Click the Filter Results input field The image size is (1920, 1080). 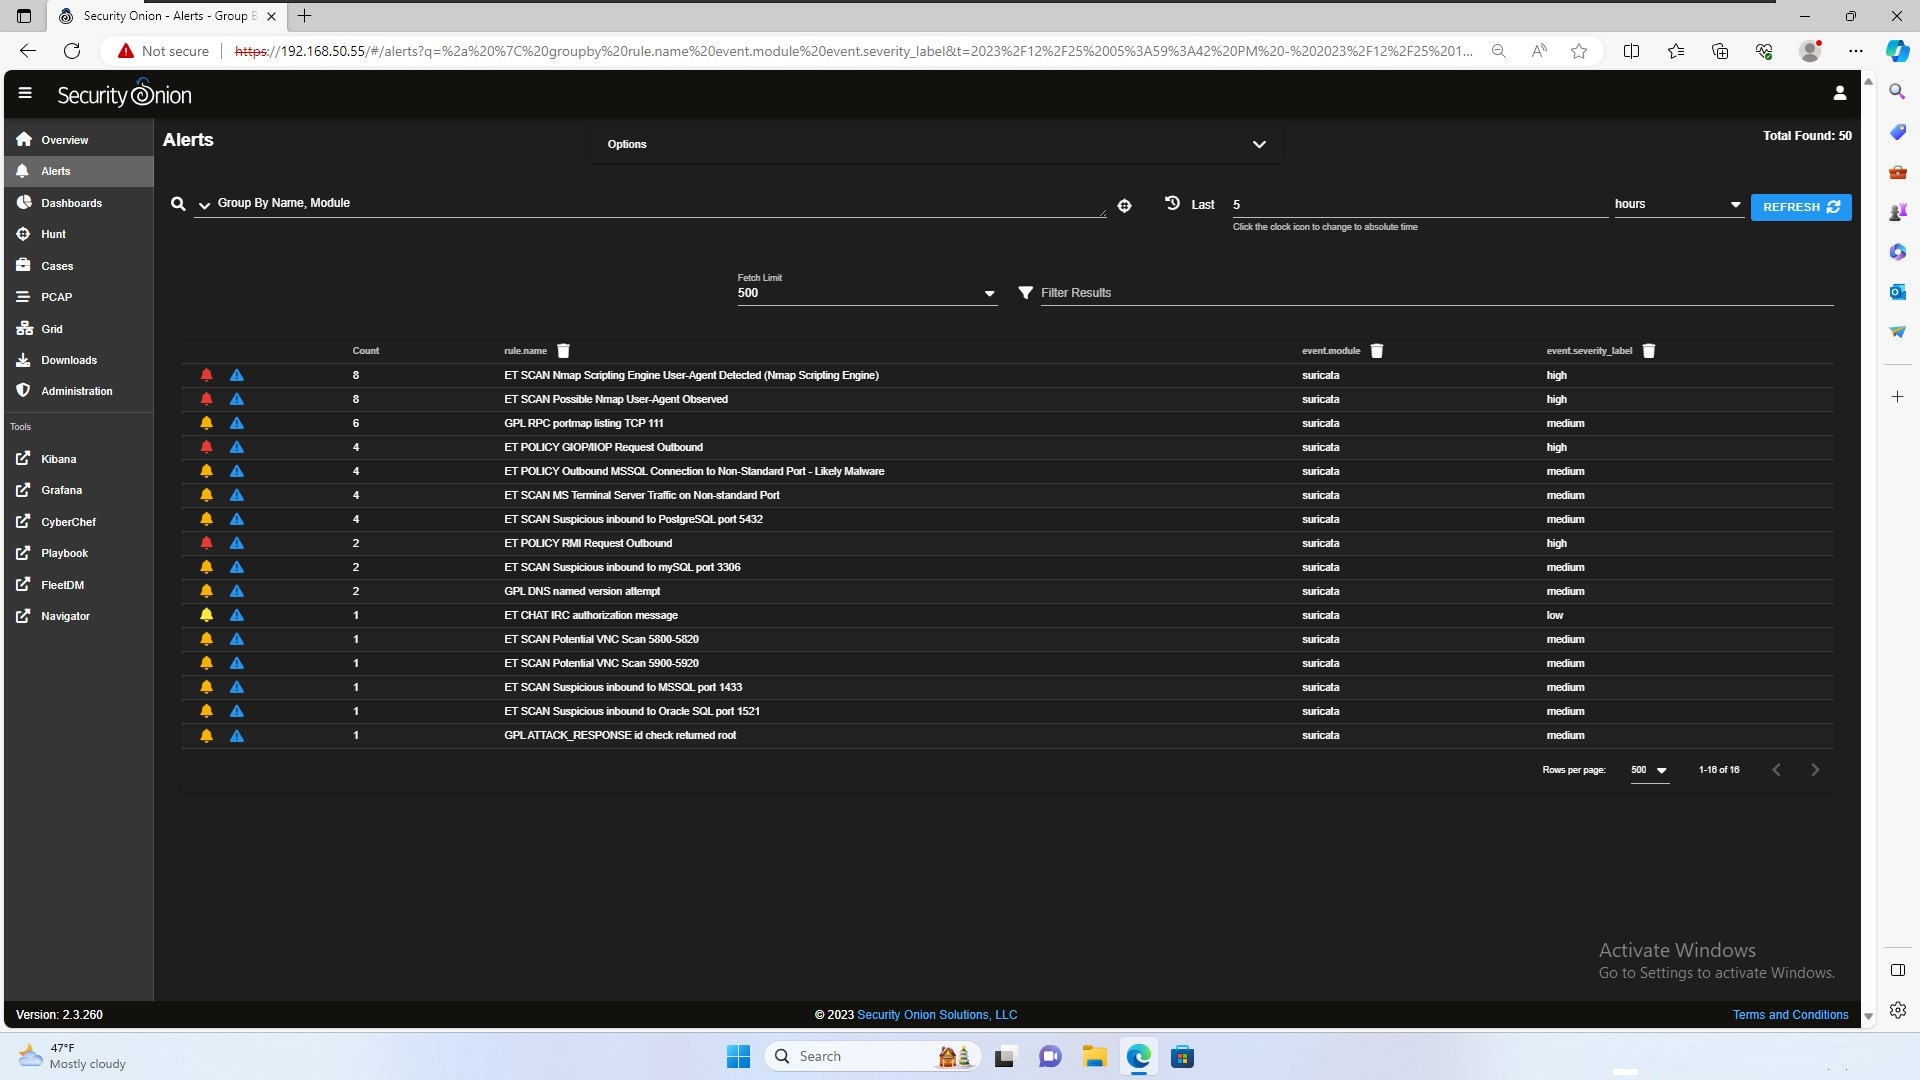pyautogui.click(x=1437, y=293)
